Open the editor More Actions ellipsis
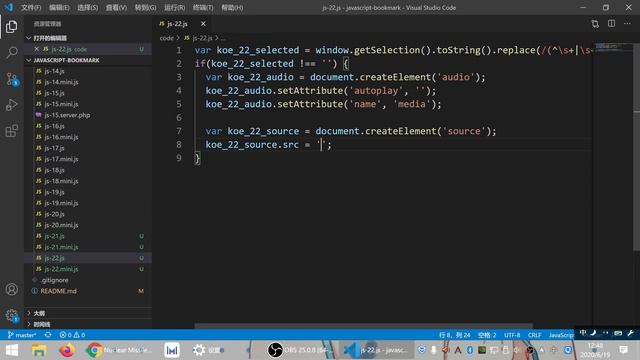 [627, 24]
